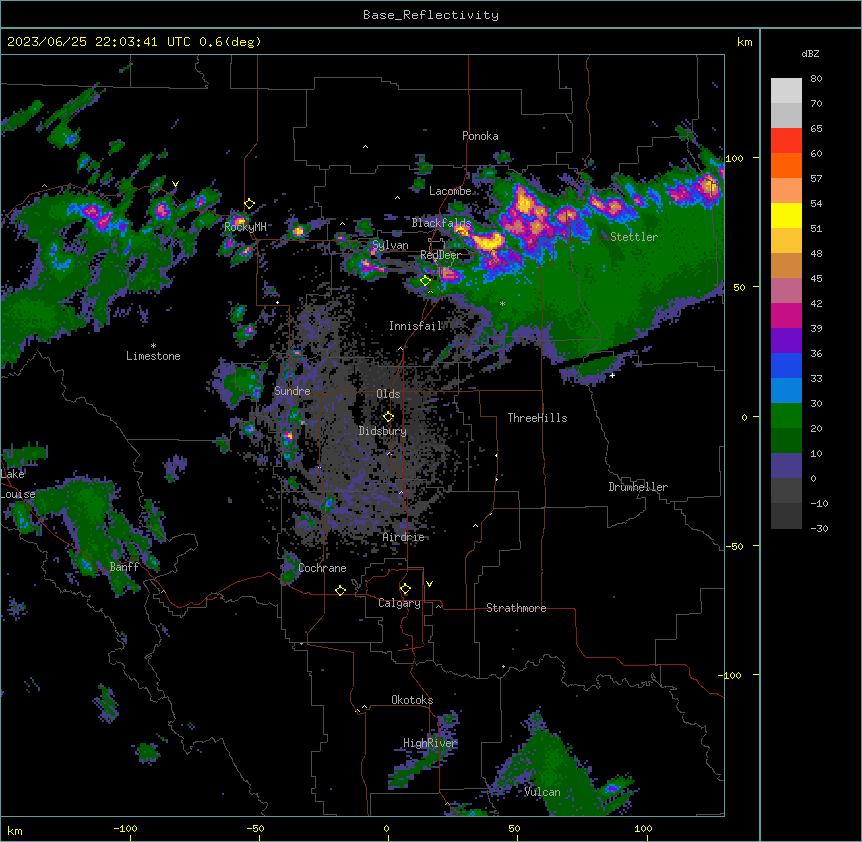Viewport: 862px width, 842px height.
Task: Select the magenta 39-42 dBZ legend swatch
Action: (x=786, y=315)
